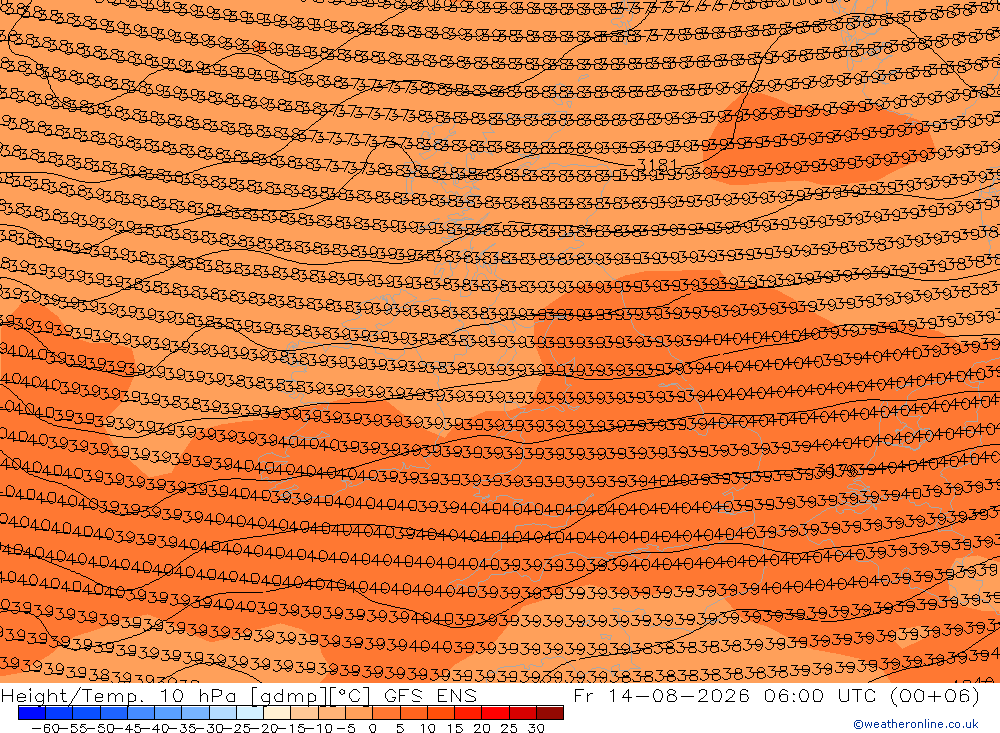This screenshot has width=1000, height=733.
Task: Click the '3181' contour label on the map
Action: [x=657, y=165]
